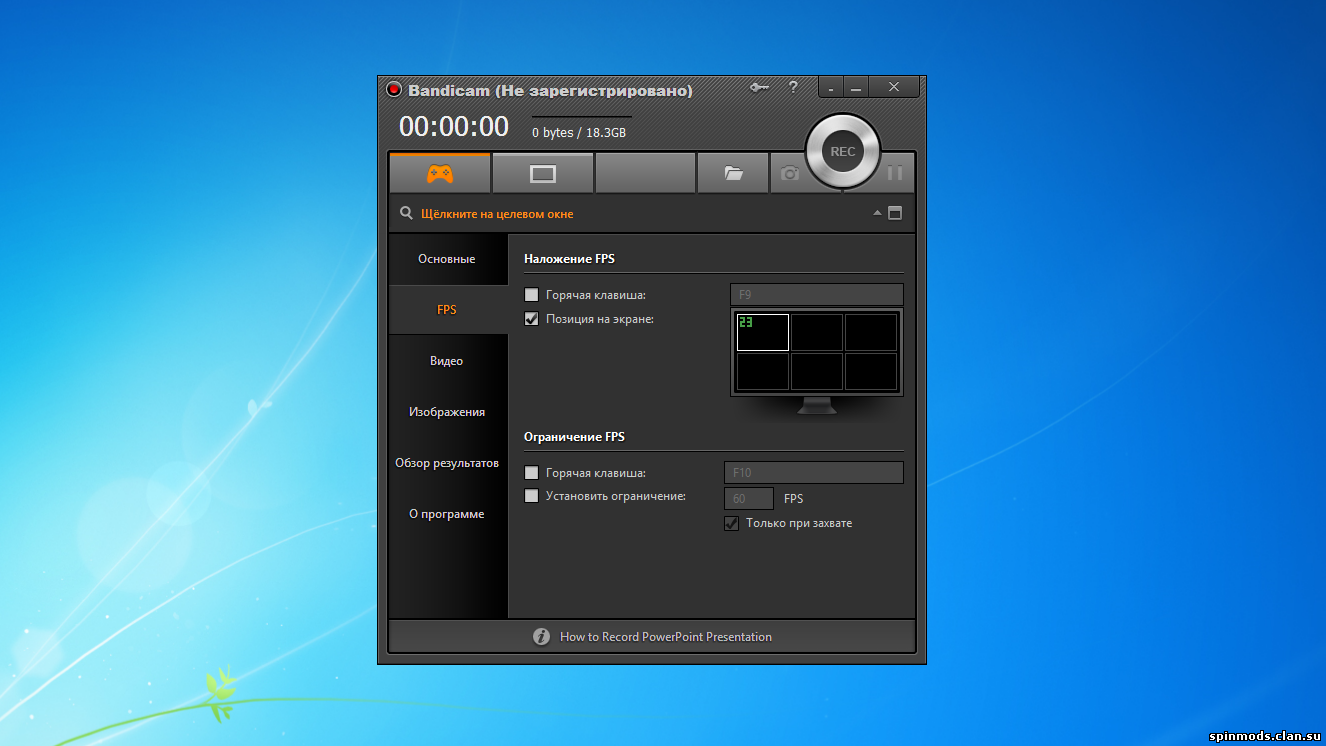The height and width of the screenshot is (746, 1326).
Task: Click the blank third mode tab
Action: click(645, 173)
